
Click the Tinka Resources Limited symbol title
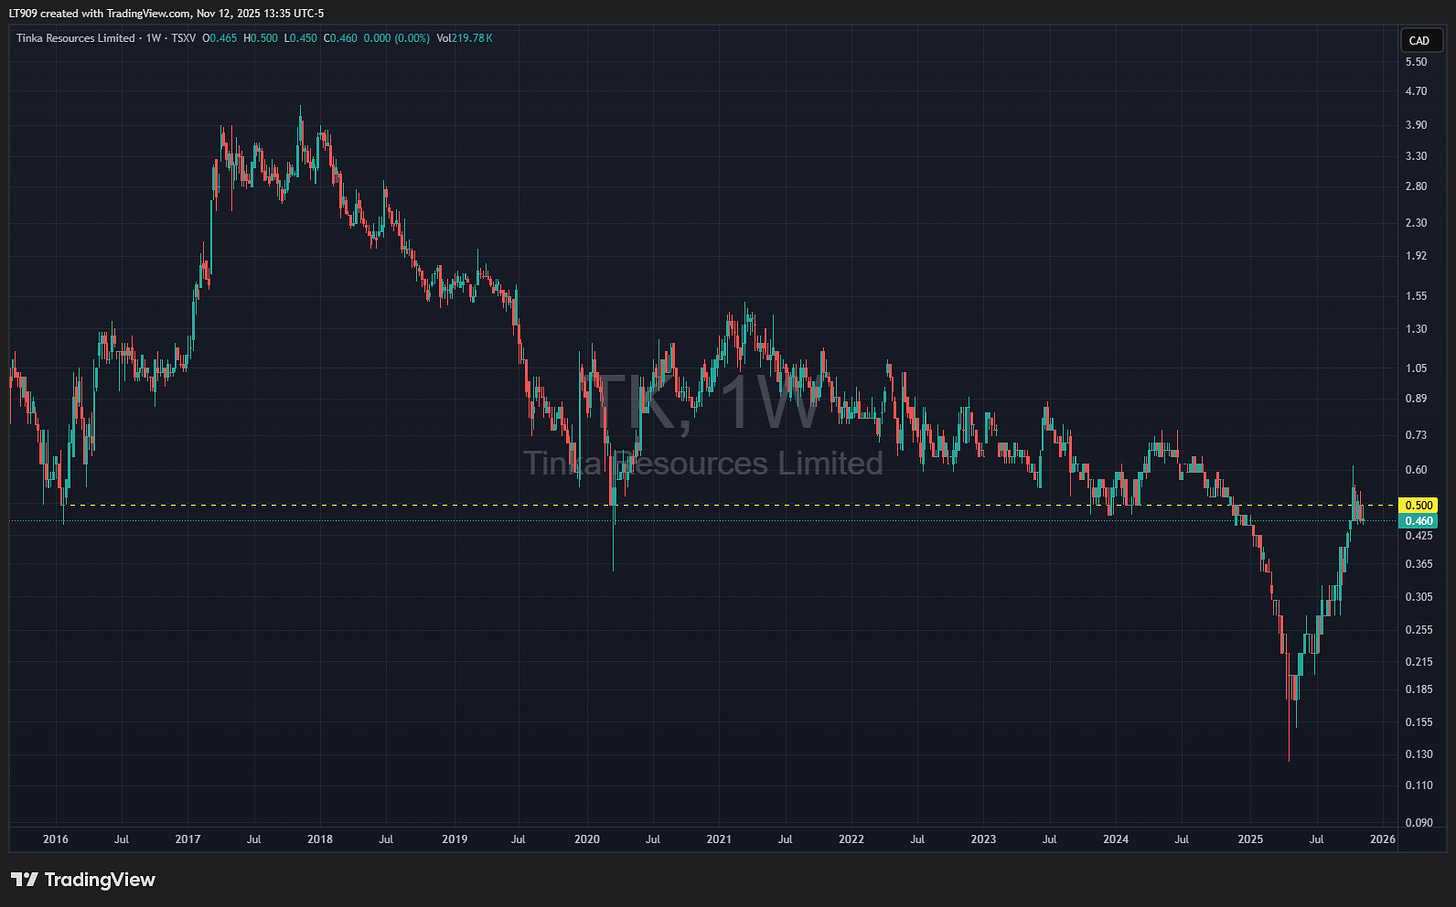click(x=75, y=38)
